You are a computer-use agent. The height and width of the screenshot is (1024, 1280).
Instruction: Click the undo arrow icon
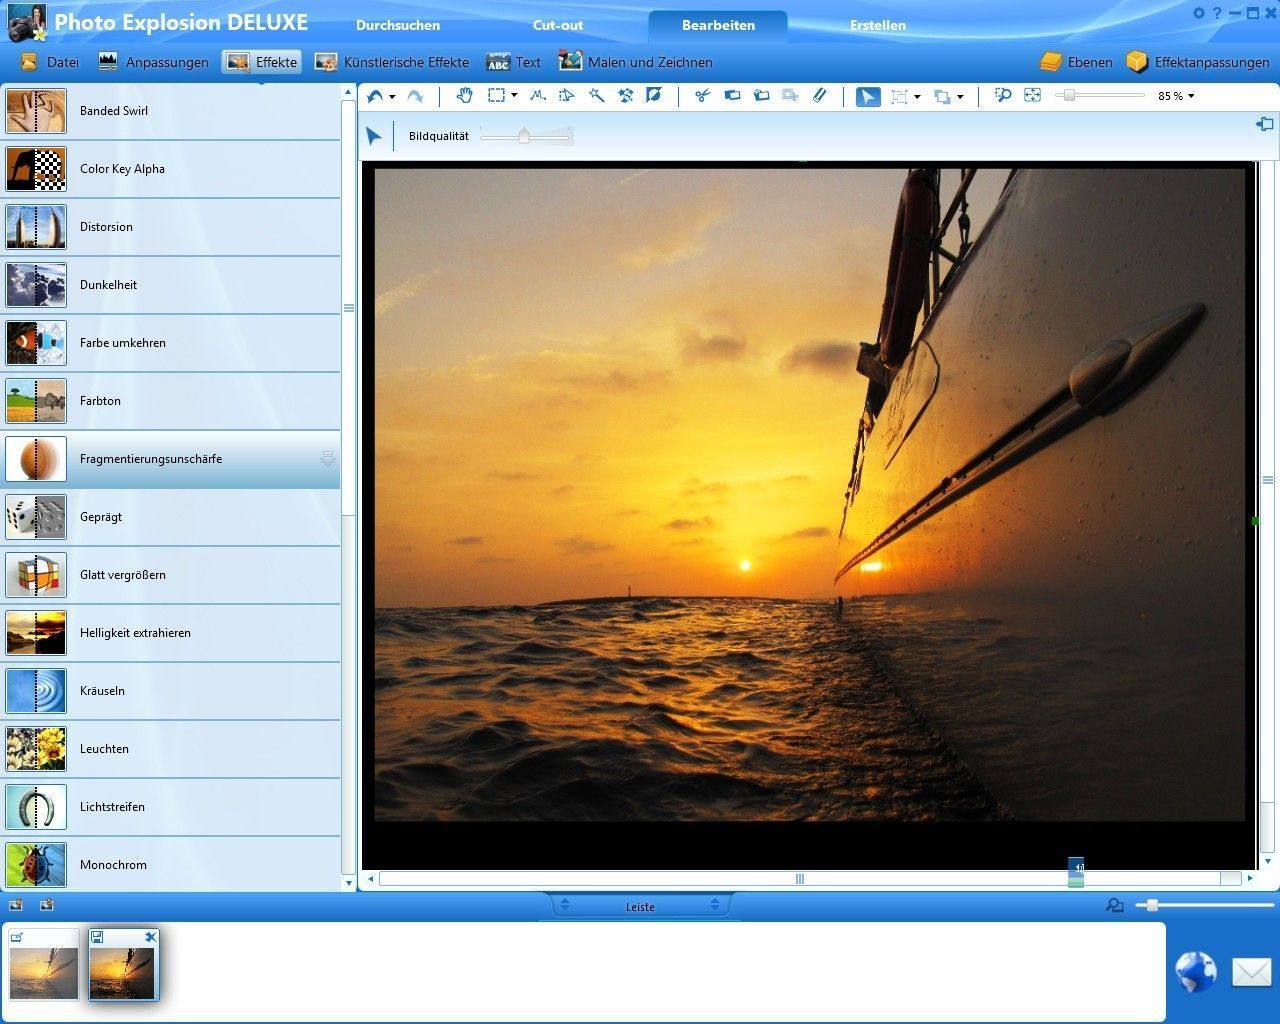375,96
